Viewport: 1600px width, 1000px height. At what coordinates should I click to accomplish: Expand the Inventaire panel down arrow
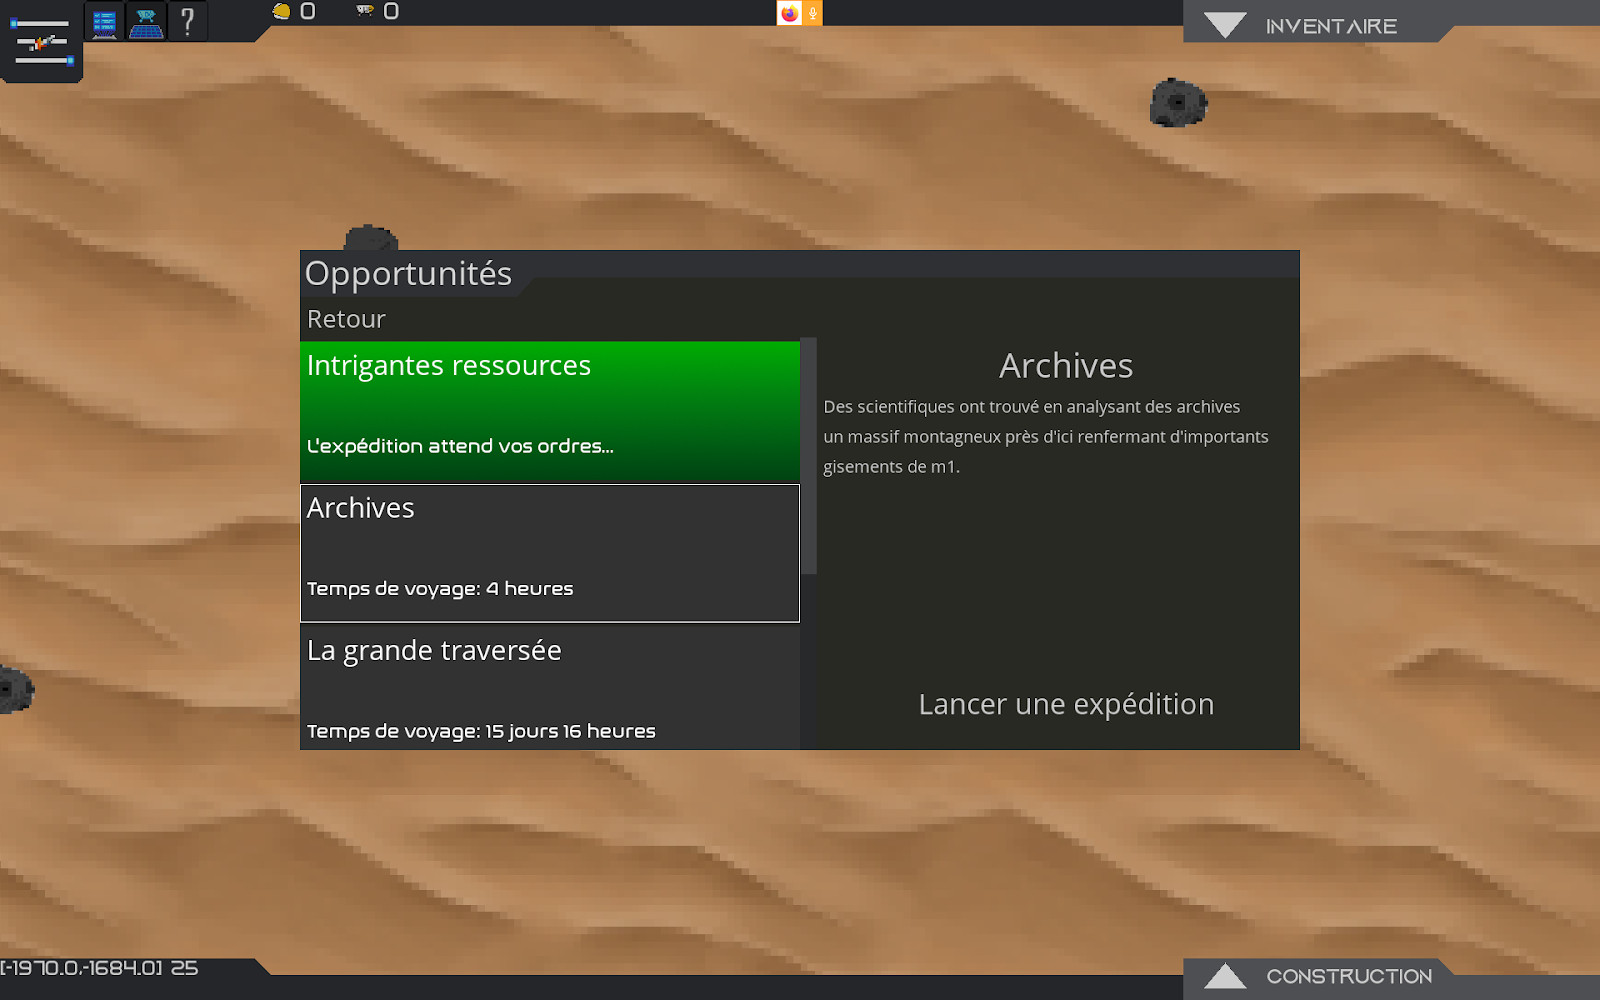(1224, 25)
